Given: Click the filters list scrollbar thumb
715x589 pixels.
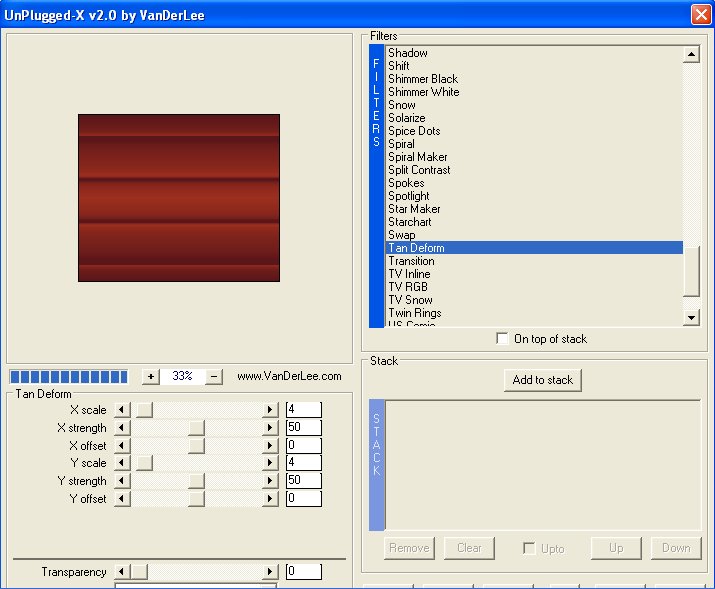Looking at the screenshot, I should (691, 272).
